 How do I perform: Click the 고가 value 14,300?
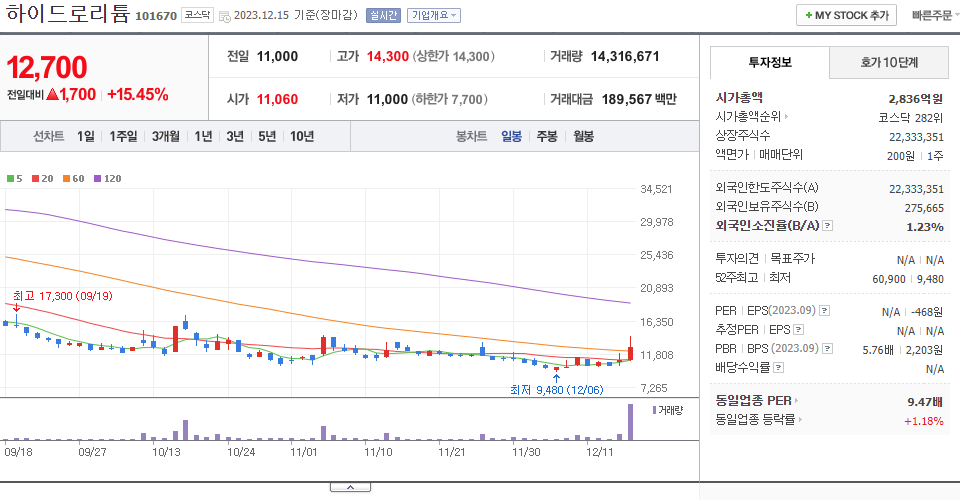pos(388,56)
